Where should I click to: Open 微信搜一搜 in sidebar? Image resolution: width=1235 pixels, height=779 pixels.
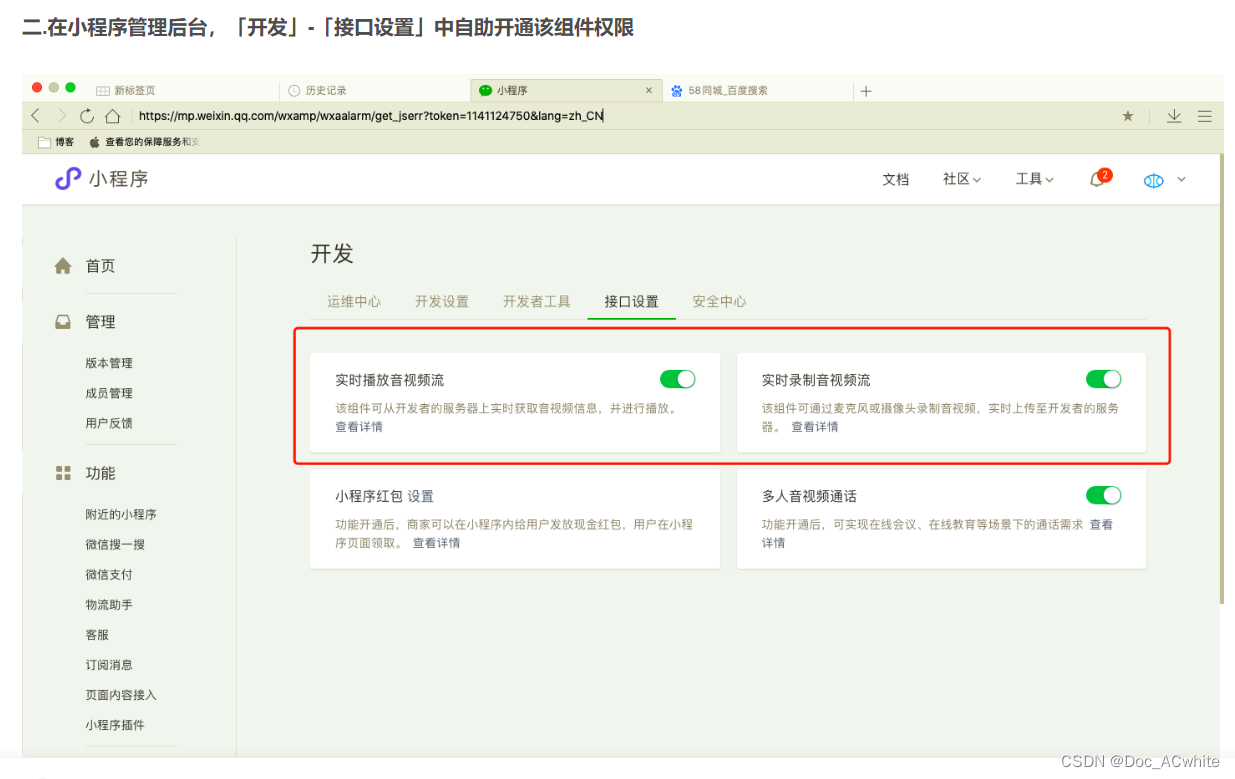(115, 544)
